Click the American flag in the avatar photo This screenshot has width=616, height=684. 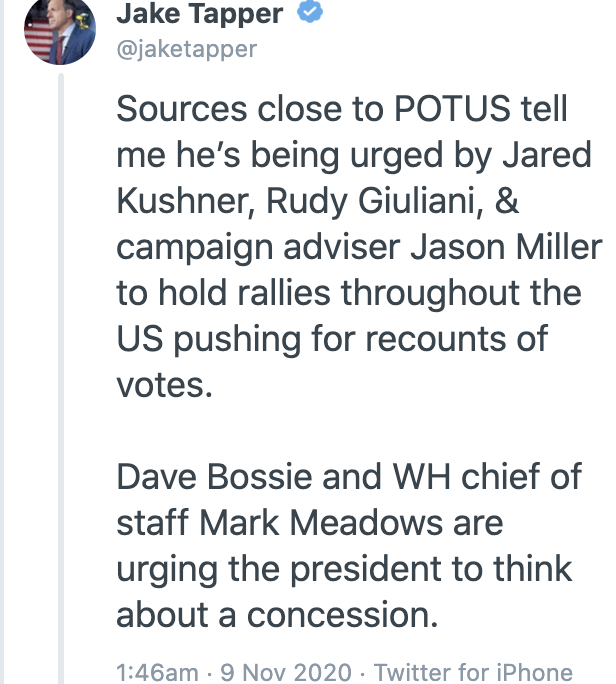pyautogui.click(x=39, y=37)
